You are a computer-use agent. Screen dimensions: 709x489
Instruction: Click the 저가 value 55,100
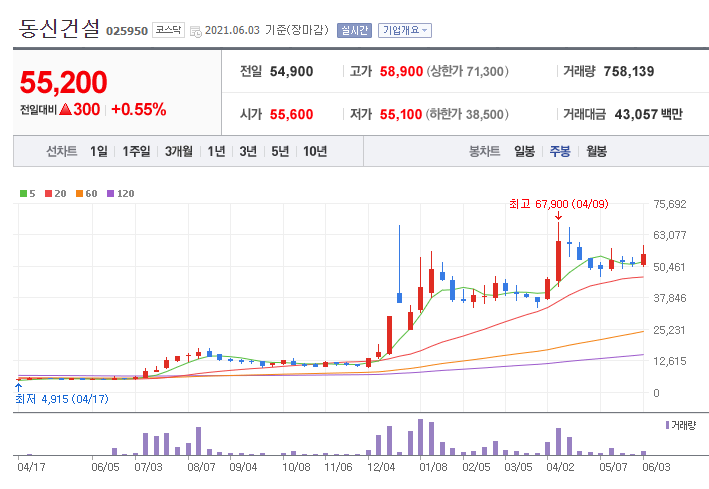[x=401, y=114]
